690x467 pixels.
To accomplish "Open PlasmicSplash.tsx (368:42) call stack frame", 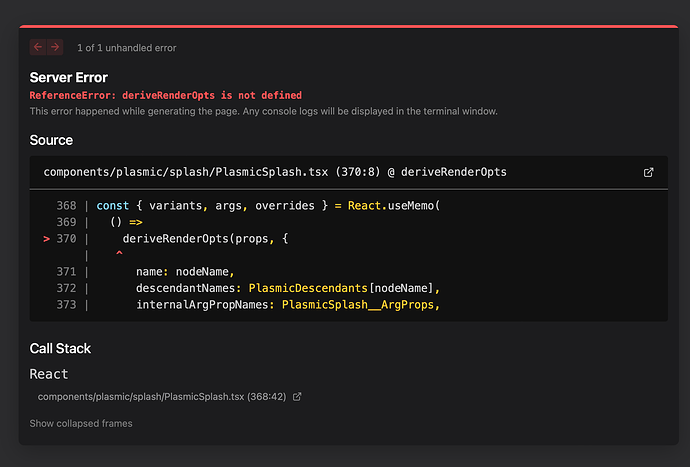I will click(x=162, y=397).
